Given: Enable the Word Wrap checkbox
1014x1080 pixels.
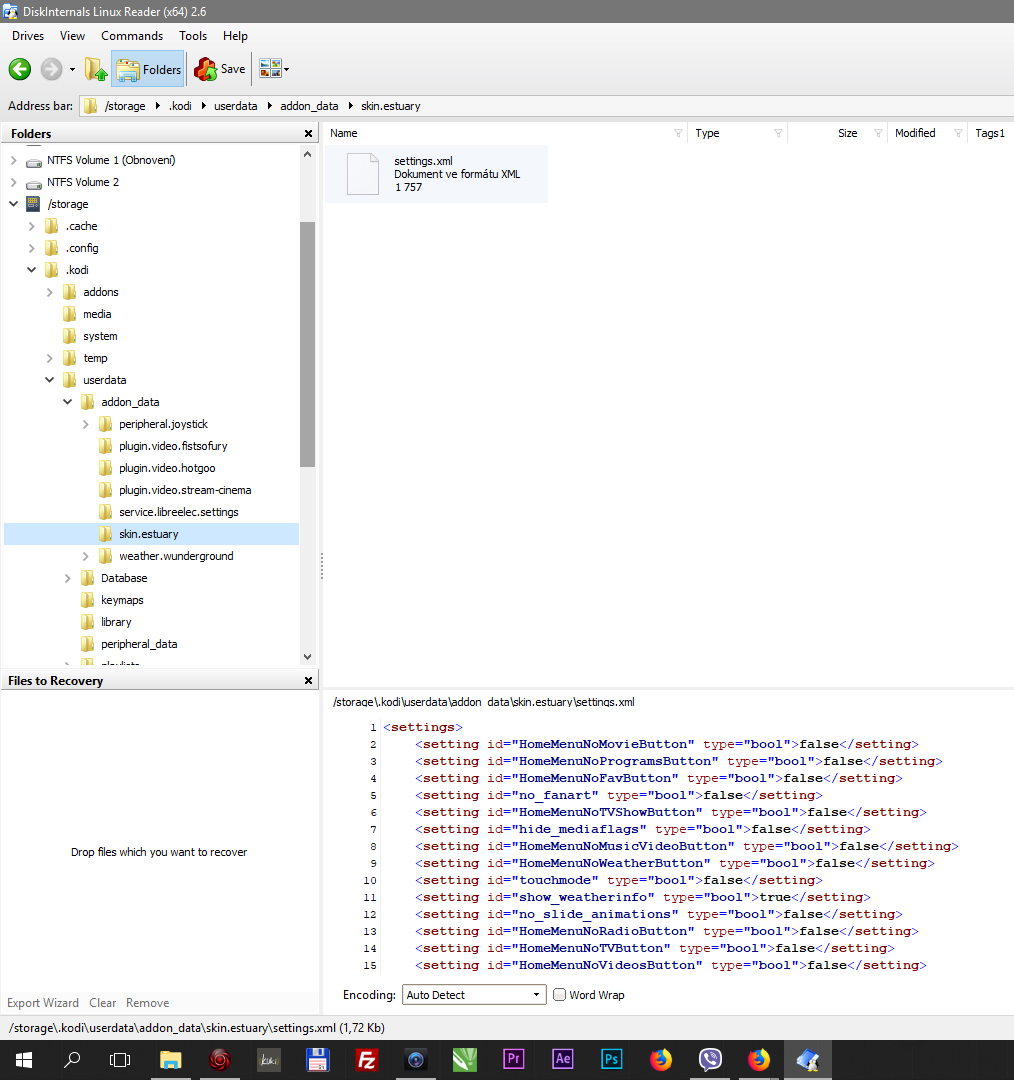Looking at the screenshot, I should [x=560, y=995].
